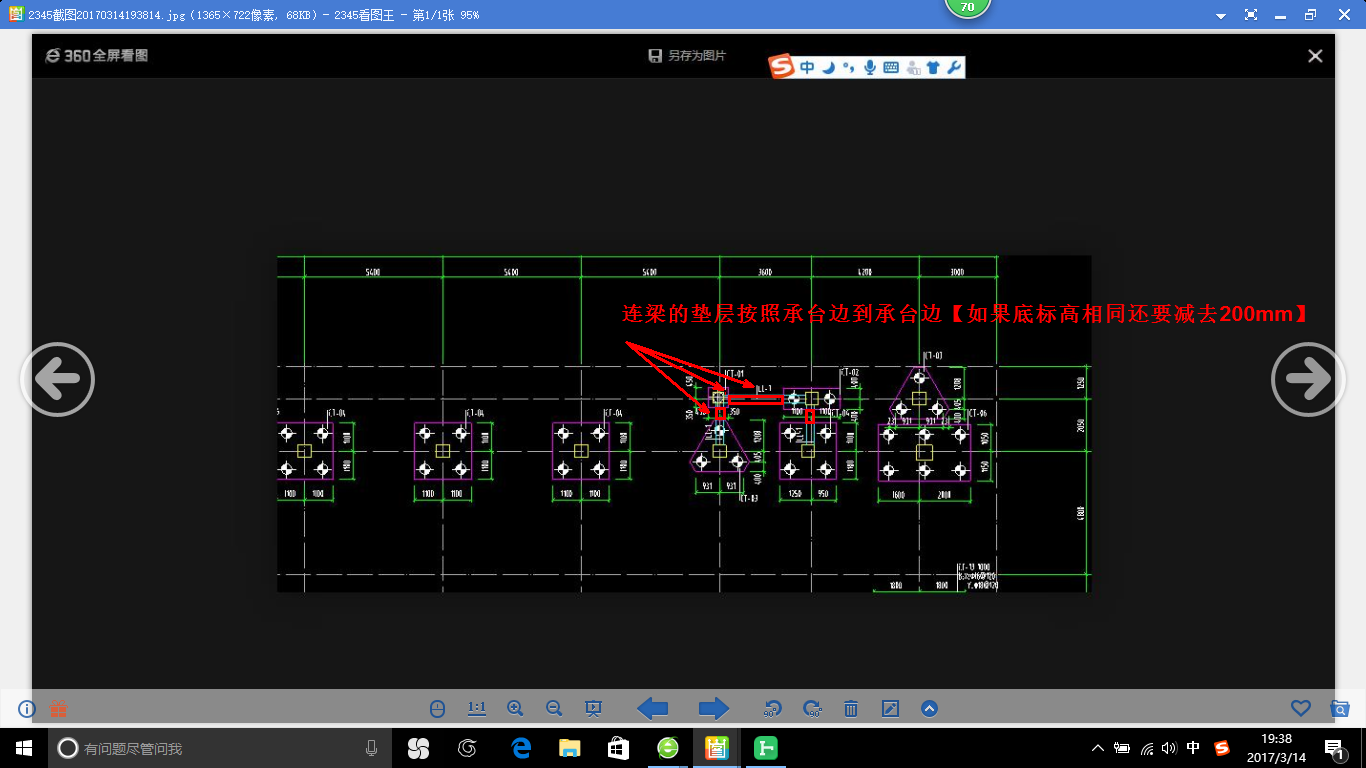Zoom in on the image
Screen dimensions: 1366x768
pos(515,709)
